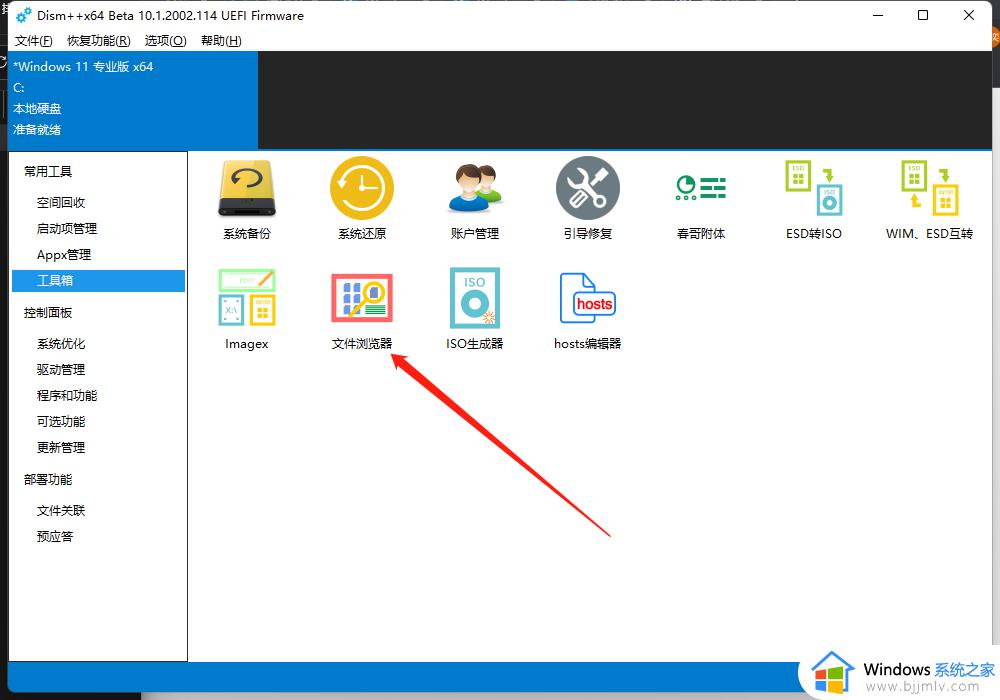The width and height of the screenshot is (1000, 700).
Task: Open the 文件浏览器 file browser
Action: pos(362,297)
